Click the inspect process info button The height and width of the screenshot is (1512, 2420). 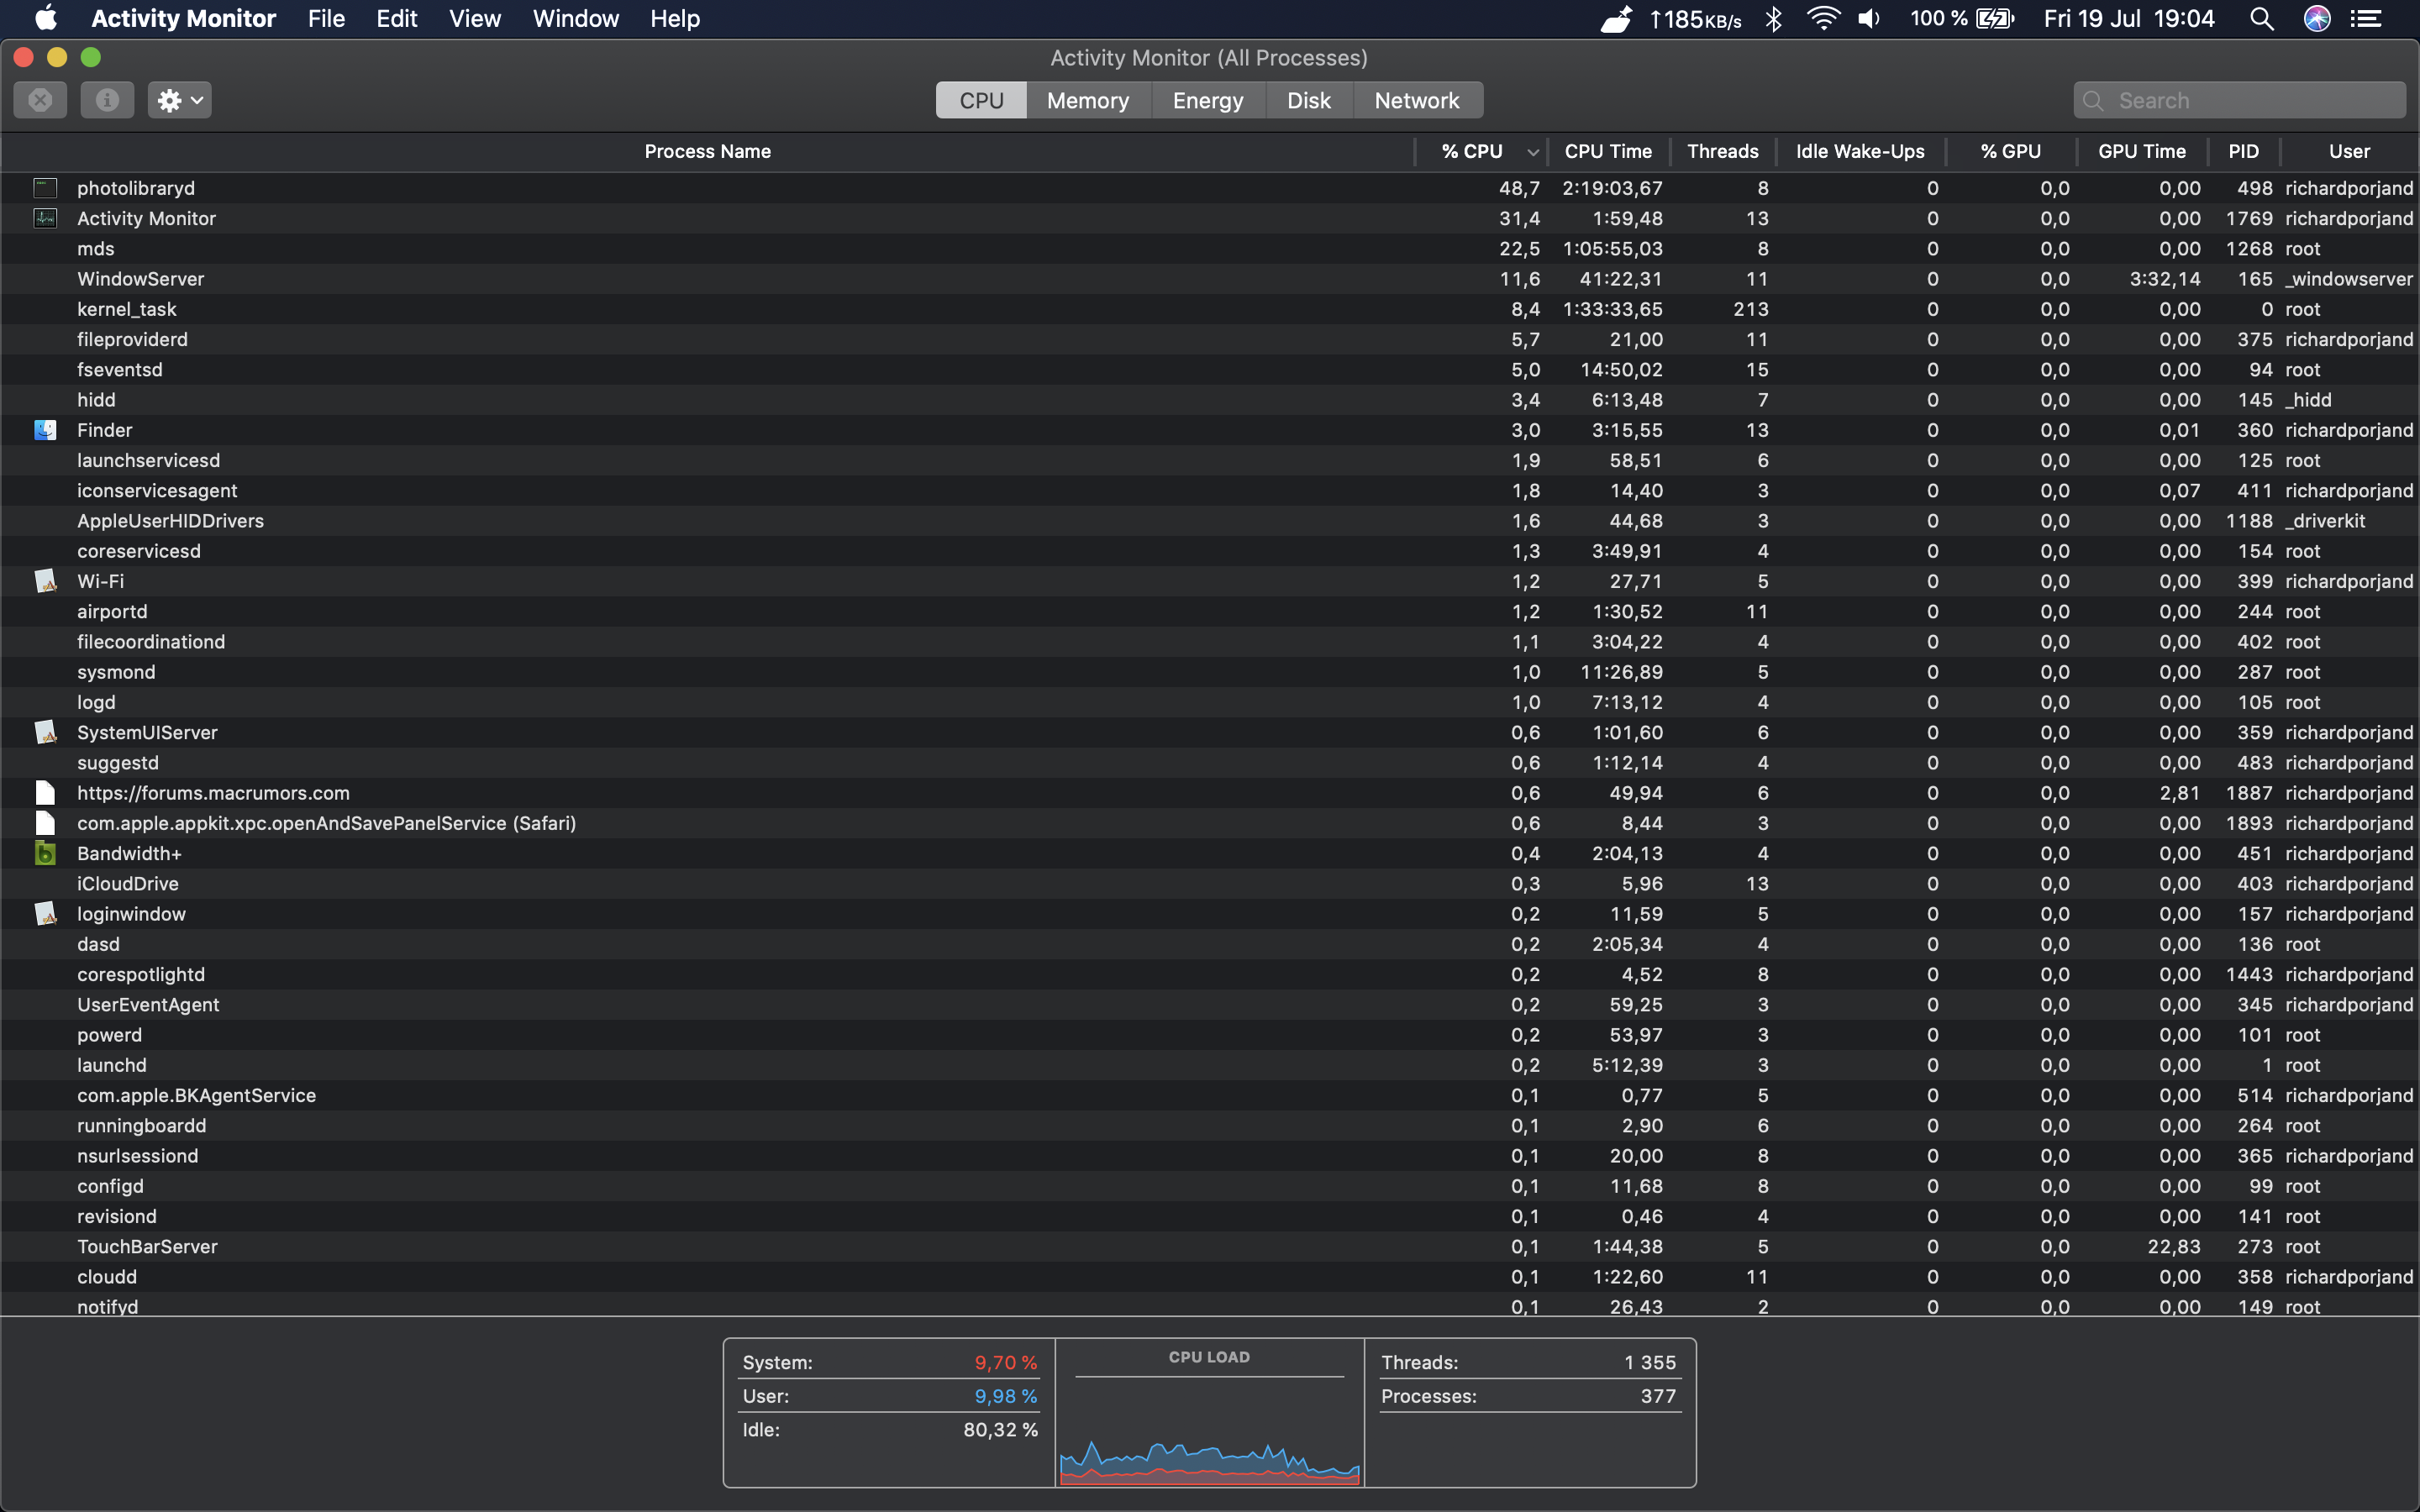click(107, 100)
